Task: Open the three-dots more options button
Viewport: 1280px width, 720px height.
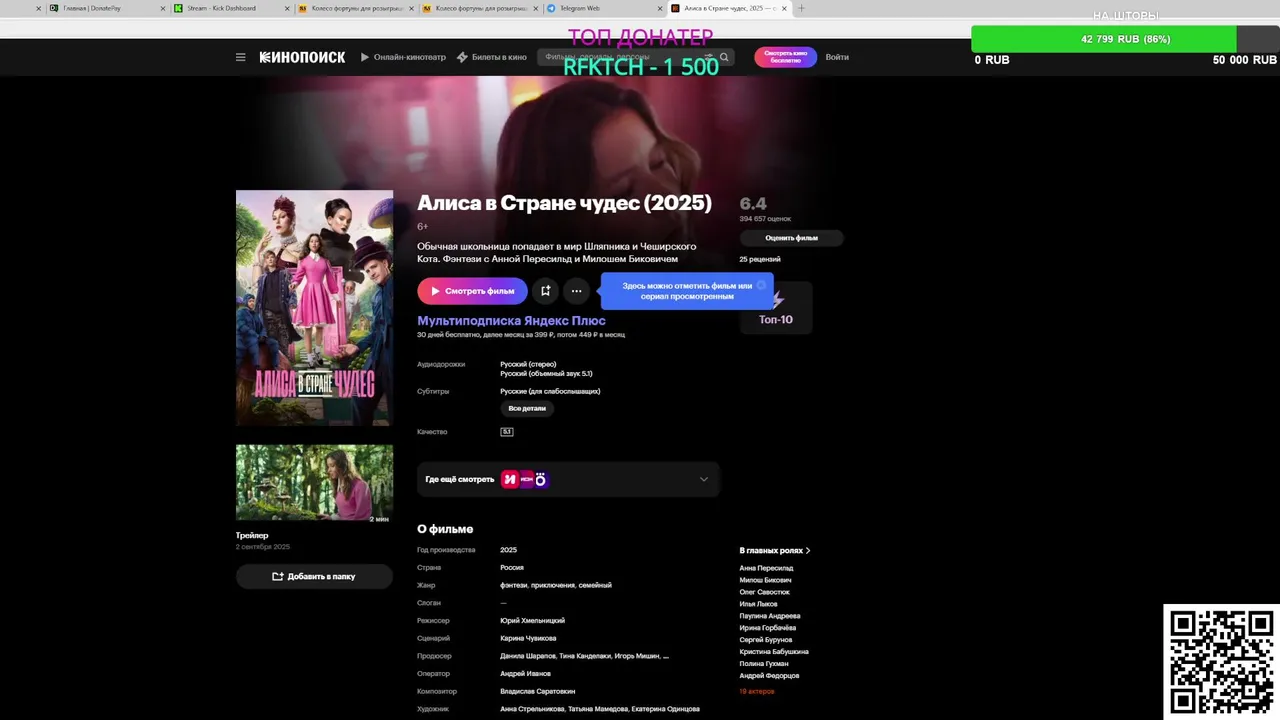Action: click(x=576, y=291)
